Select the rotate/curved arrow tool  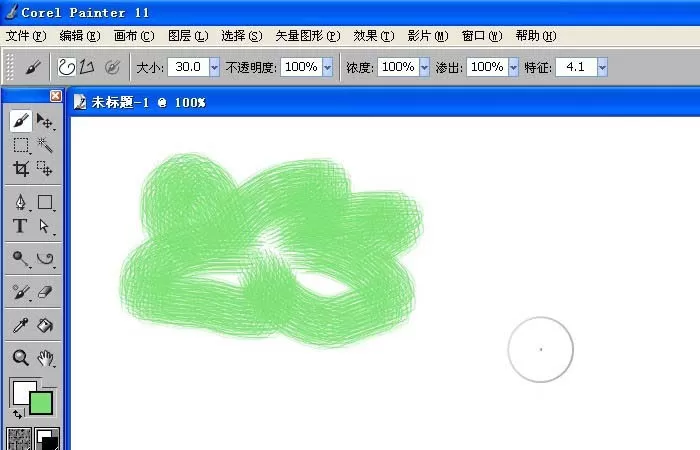tap(45, 258)
